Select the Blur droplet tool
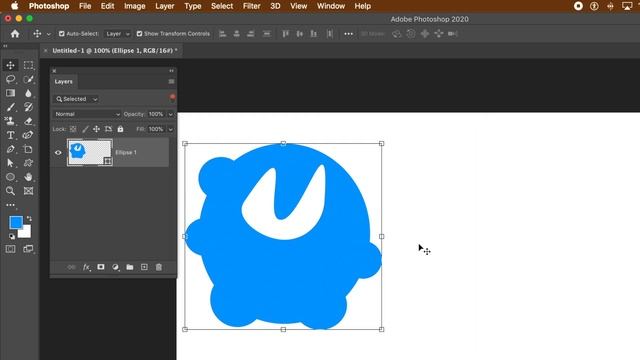 point(28,93)
